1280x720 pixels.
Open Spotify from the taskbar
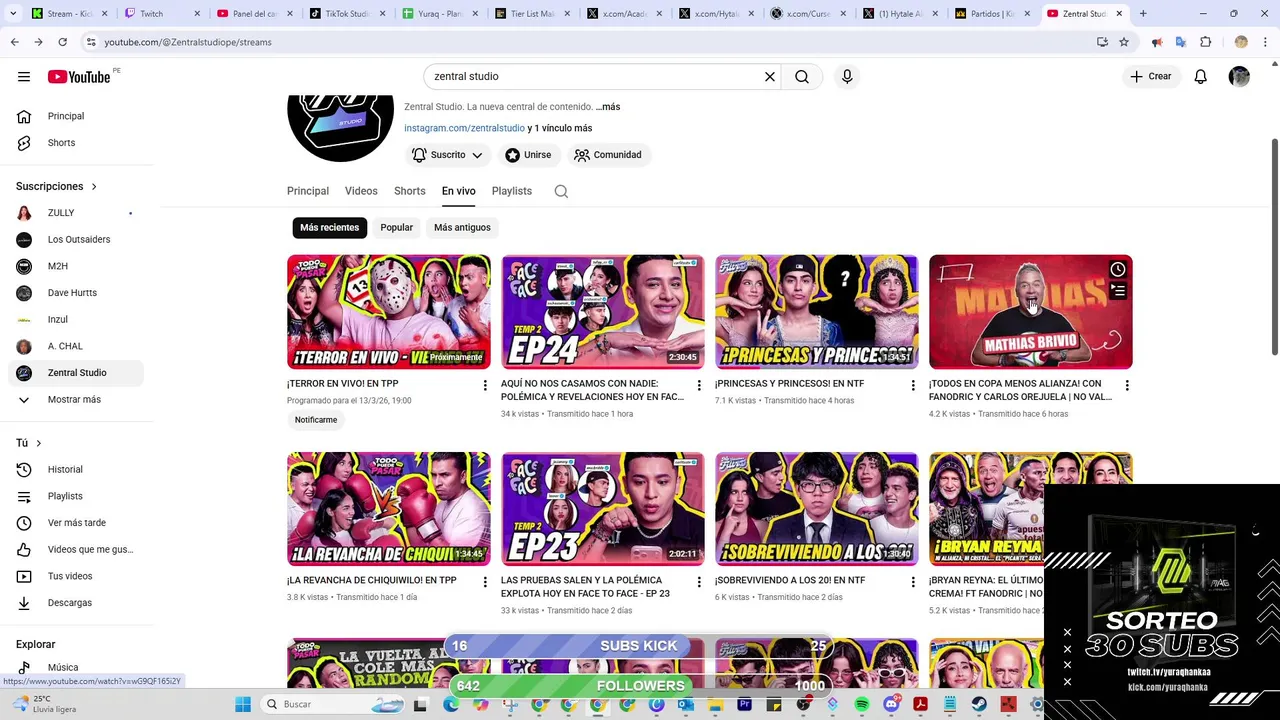[862, 704]
